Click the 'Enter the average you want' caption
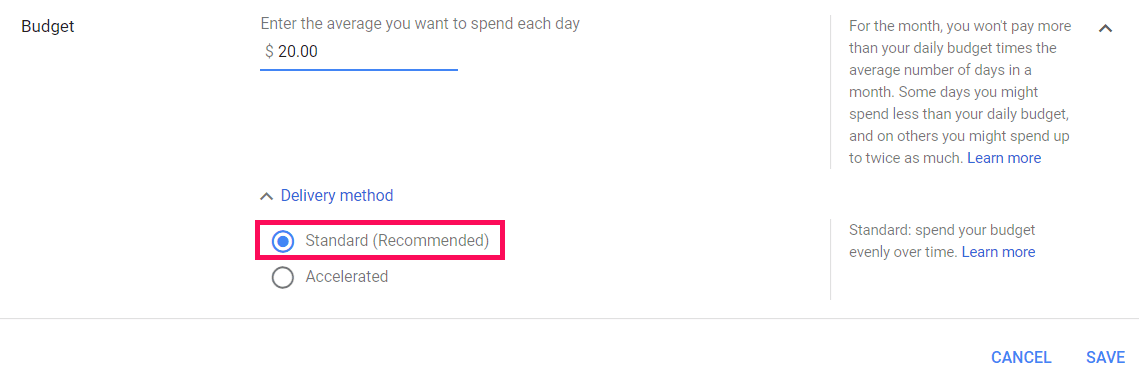Viewport: 1139px width, 389px height. pyautogui.click(x=420, y=23)
